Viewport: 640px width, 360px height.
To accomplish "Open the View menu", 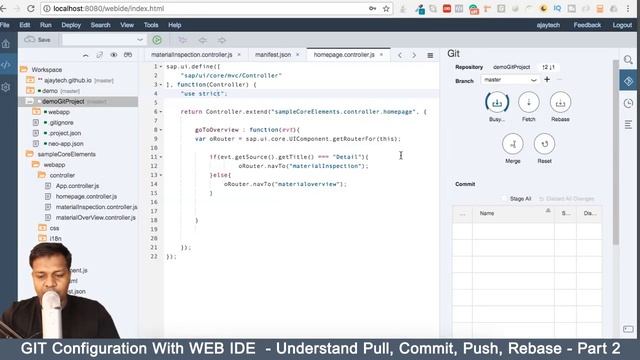I will coord(127,25).
